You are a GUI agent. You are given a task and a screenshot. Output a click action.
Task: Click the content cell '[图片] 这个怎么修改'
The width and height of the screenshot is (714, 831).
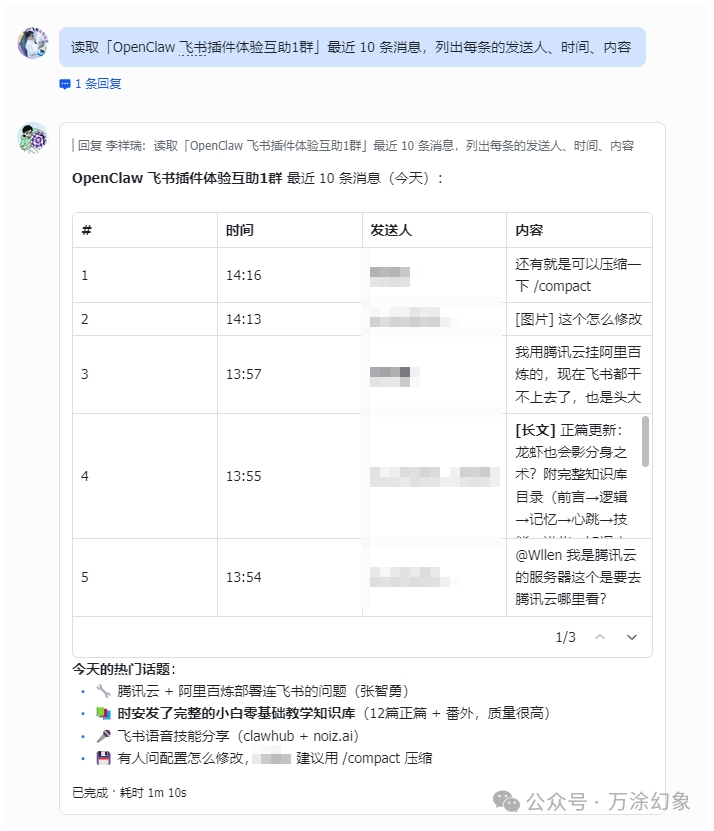(579, 319)
